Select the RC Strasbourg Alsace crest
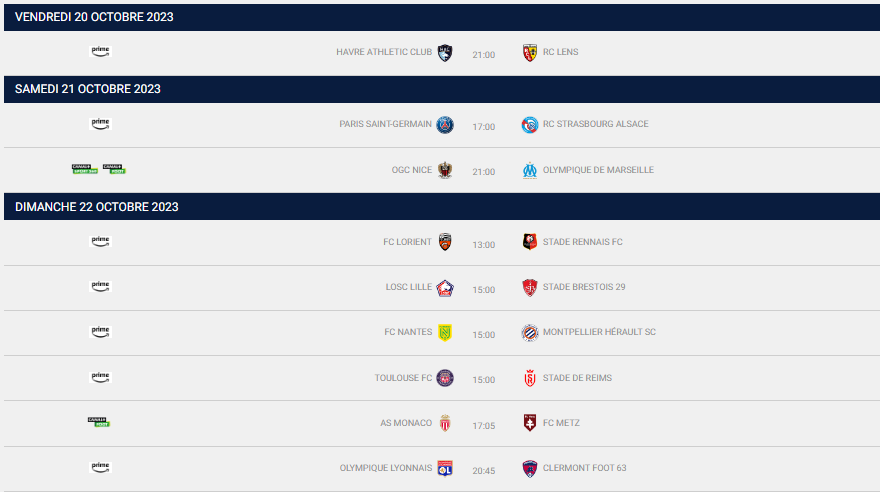This screenshot has height=492, width=880. (530, 125)
